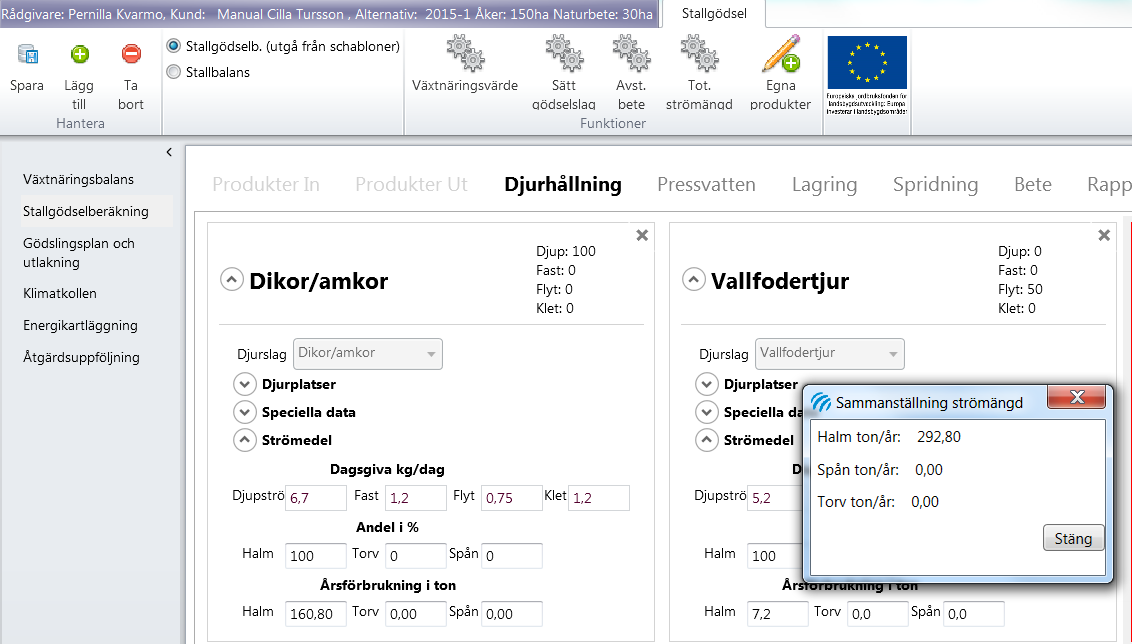Open Tot. strömängd gear function
The height and width of the screenshot is (644, 1132).
point(699,53)
